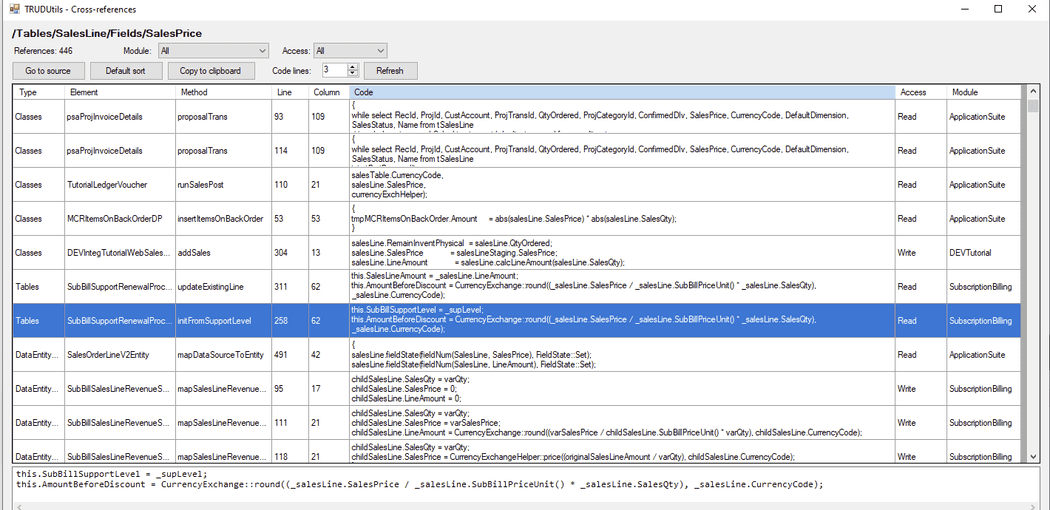Screen dimensions: 1050x510
Task: Click line number 304 cell
Action: (x=291, y=253)
